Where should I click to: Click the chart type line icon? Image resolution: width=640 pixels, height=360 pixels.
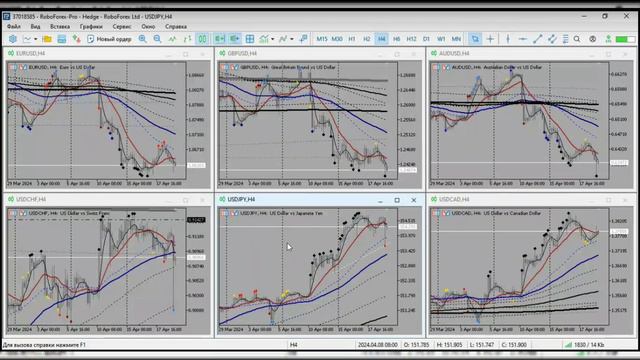pos(27,39)
